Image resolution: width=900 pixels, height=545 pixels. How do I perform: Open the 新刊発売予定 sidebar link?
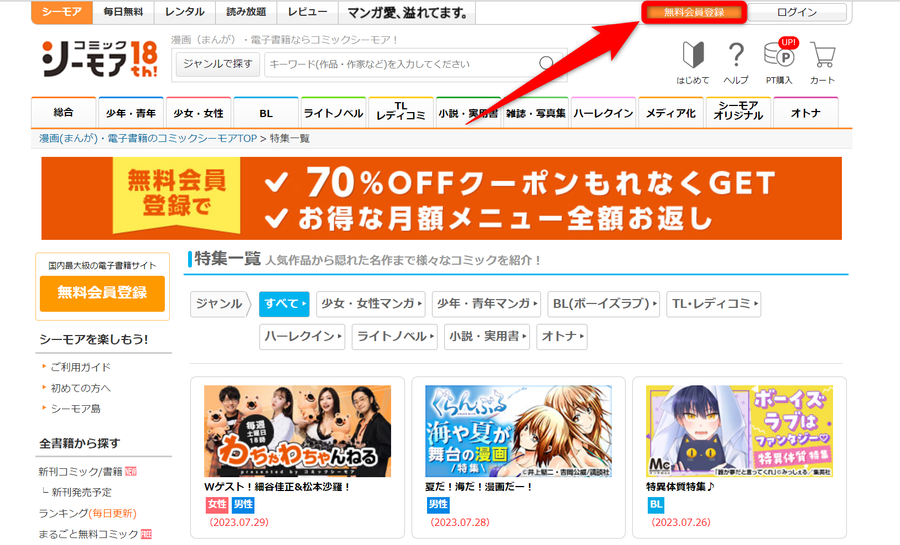click(x=82, y=492)
